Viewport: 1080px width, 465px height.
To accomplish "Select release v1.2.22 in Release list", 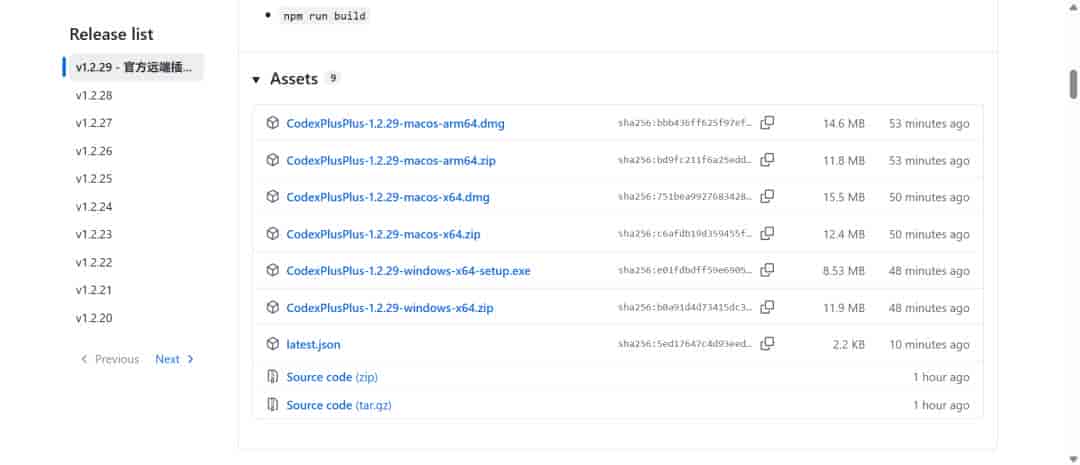I will click(94, 262).
